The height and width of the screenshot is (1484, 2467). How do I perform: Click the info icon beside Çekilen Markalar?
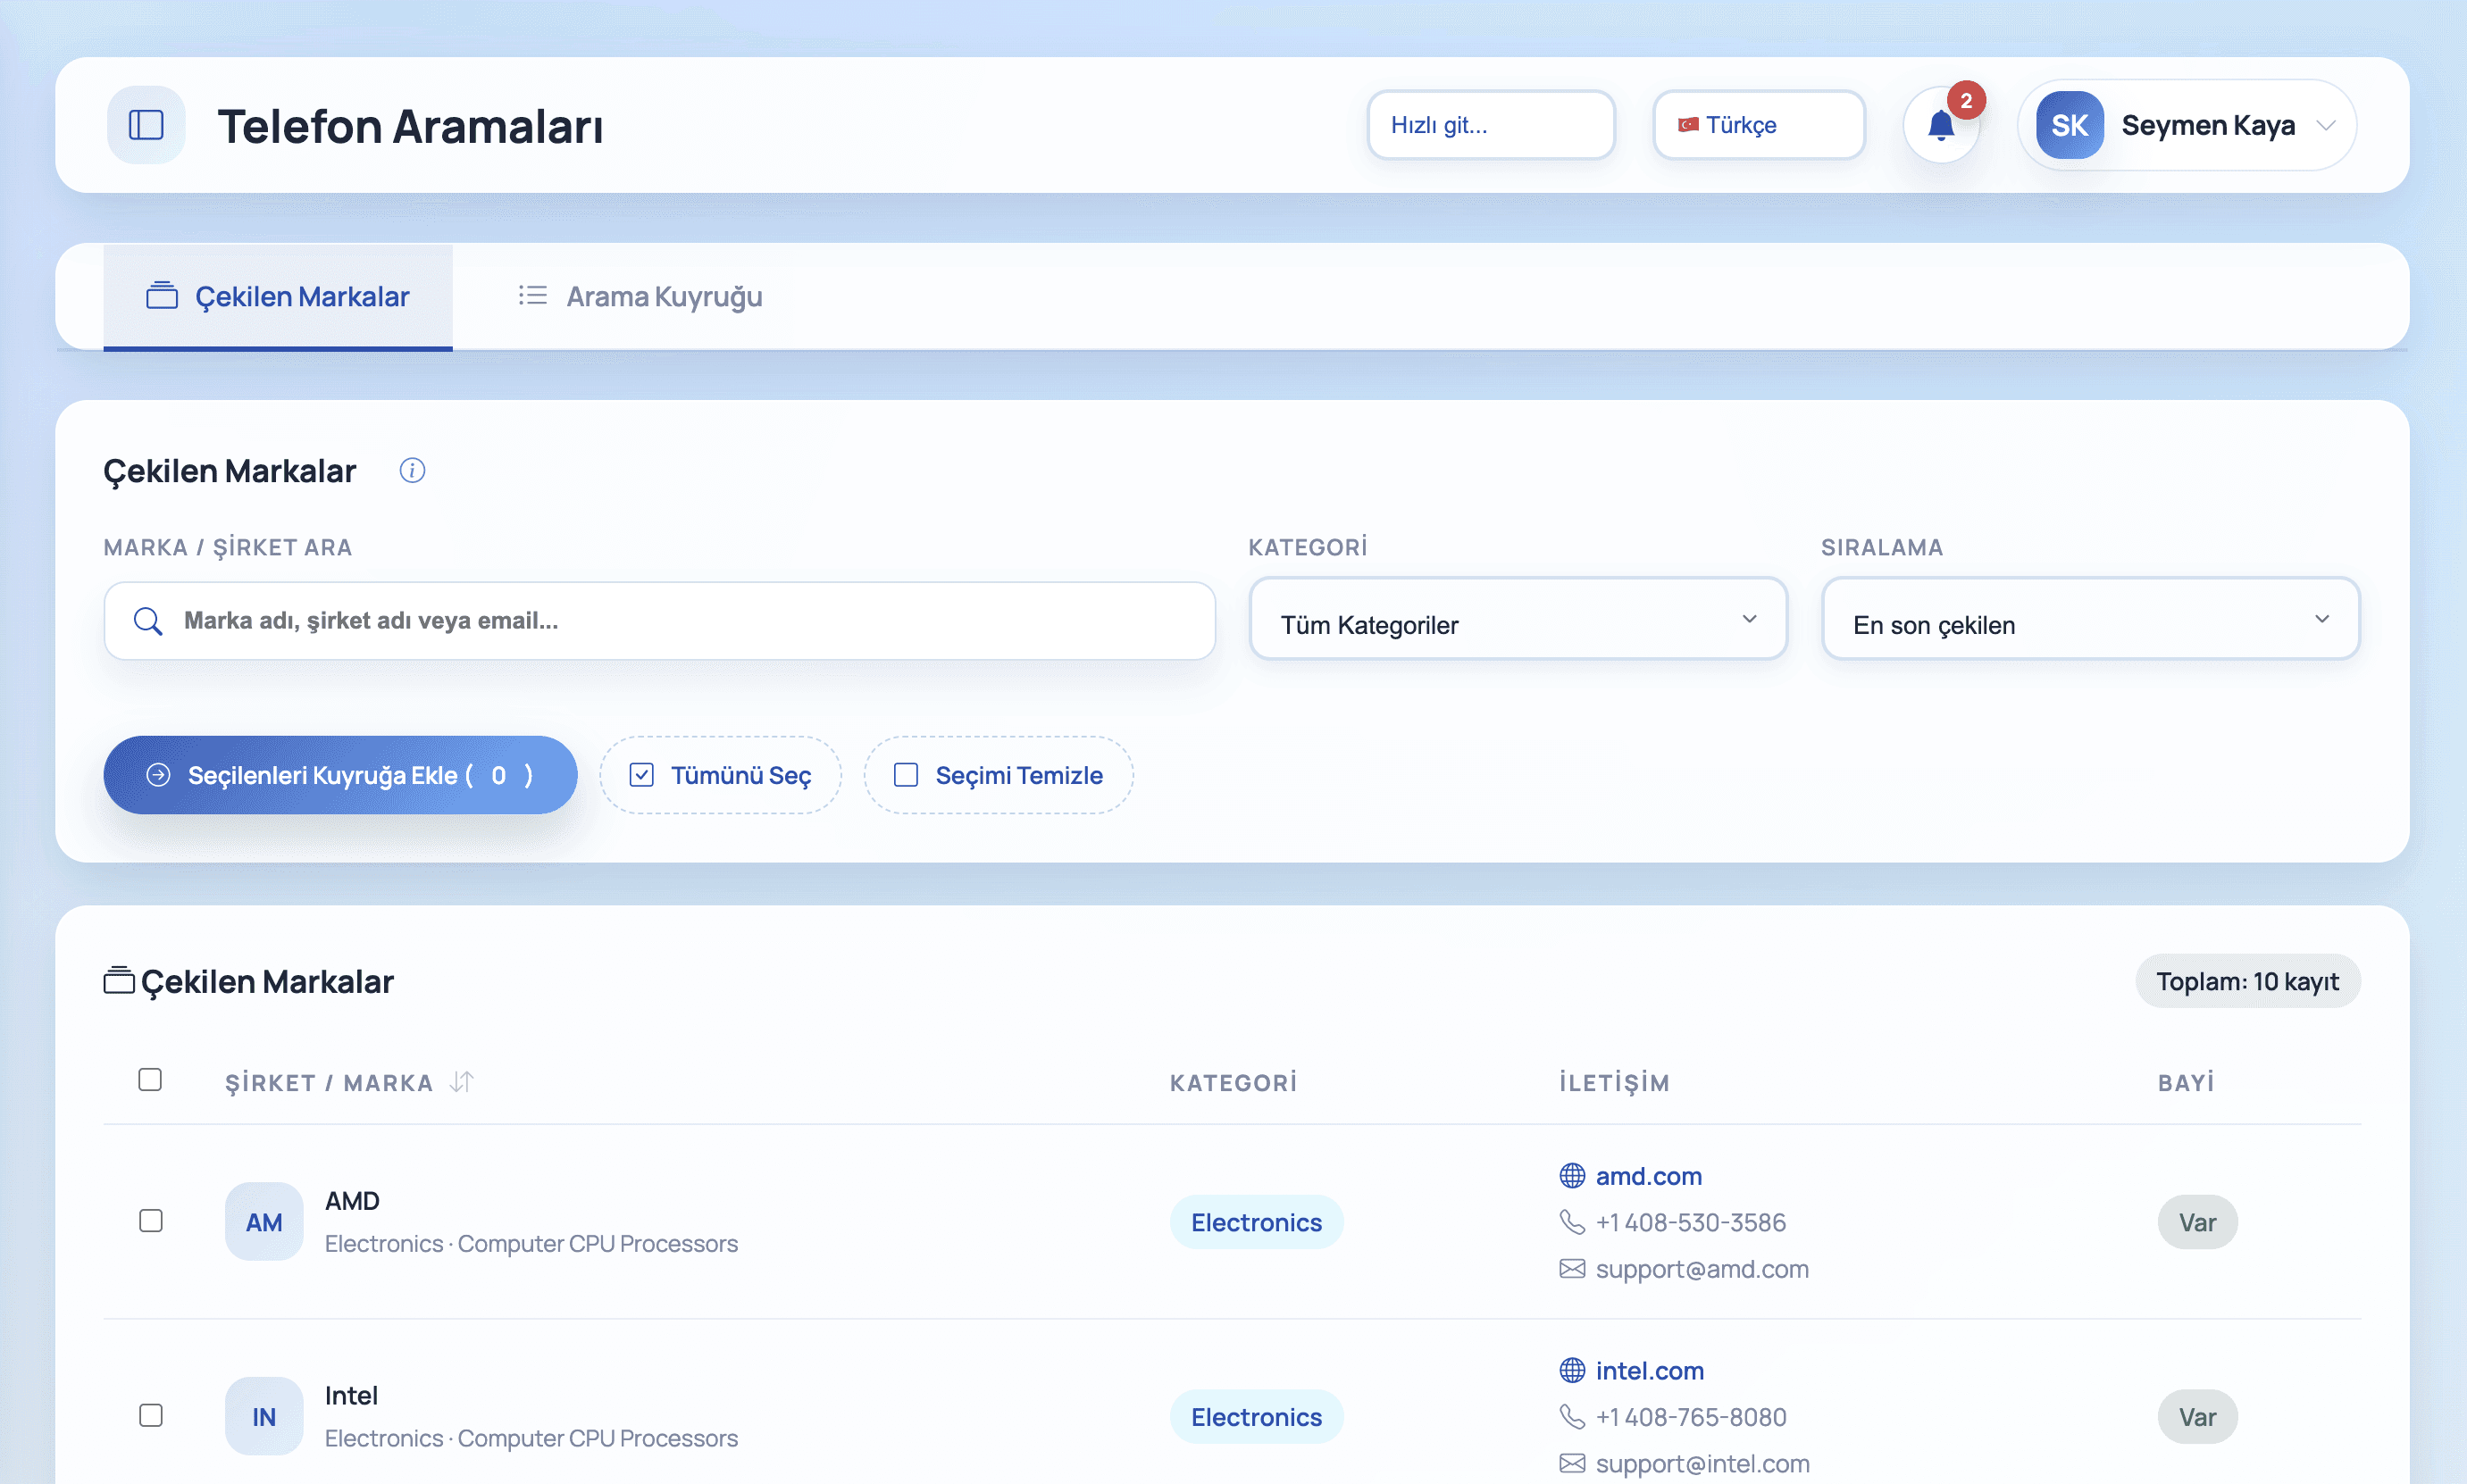click(x=412, y=470)
